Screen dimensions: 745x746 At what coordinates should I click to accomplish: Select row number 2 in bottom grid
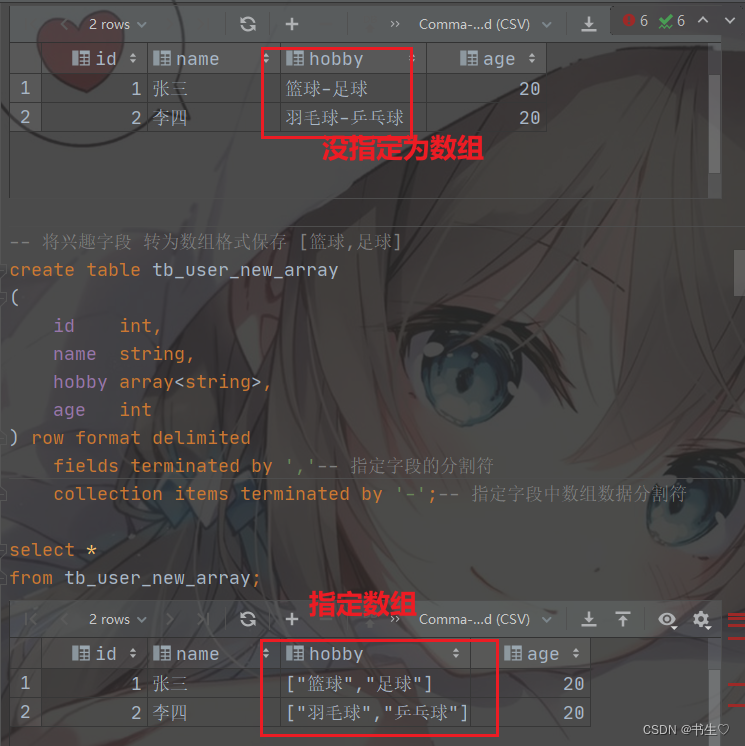pos(25,712)
